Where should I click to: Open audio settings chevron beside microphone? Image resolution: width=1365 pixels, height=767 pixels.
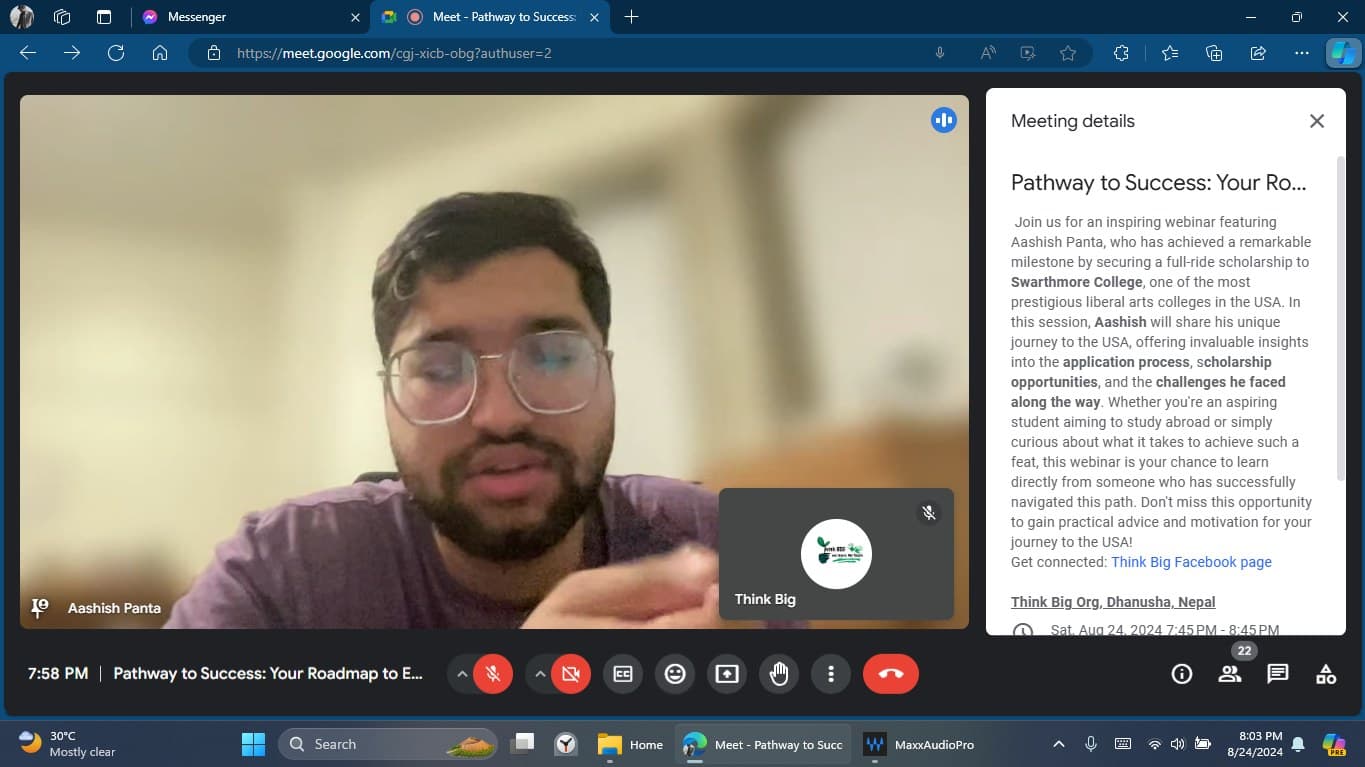[461, 674]
